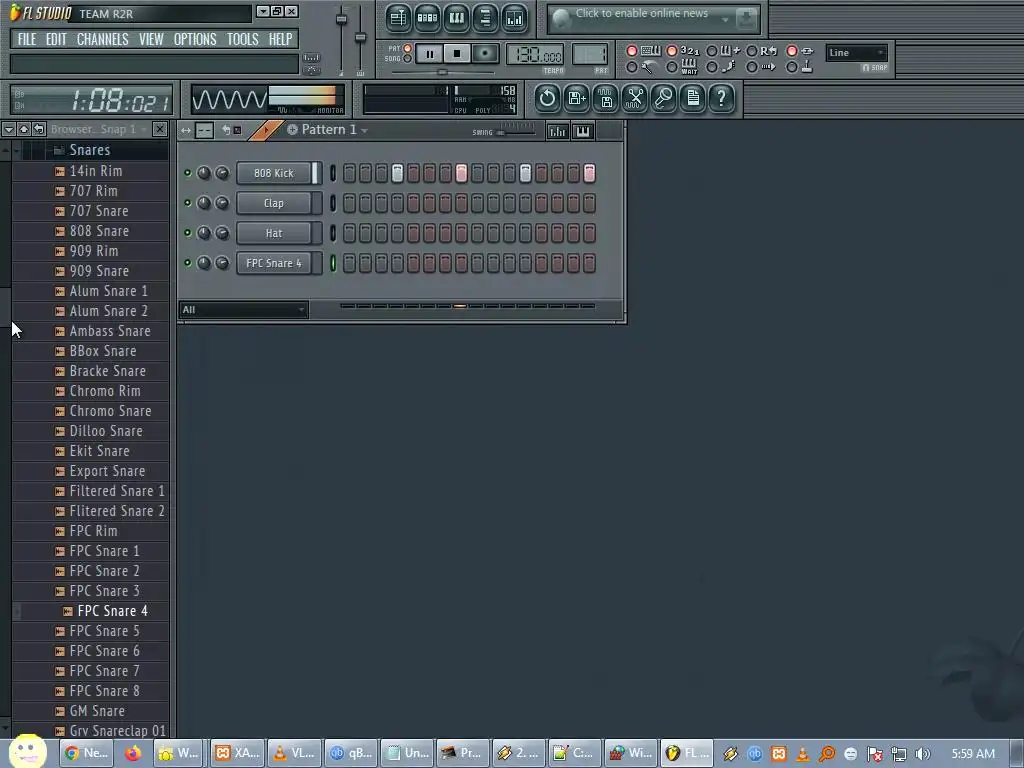Screen dimensions: 1024x768
Task: Toggle typing keyboard to piano LED
Action: tap(632, 51)
